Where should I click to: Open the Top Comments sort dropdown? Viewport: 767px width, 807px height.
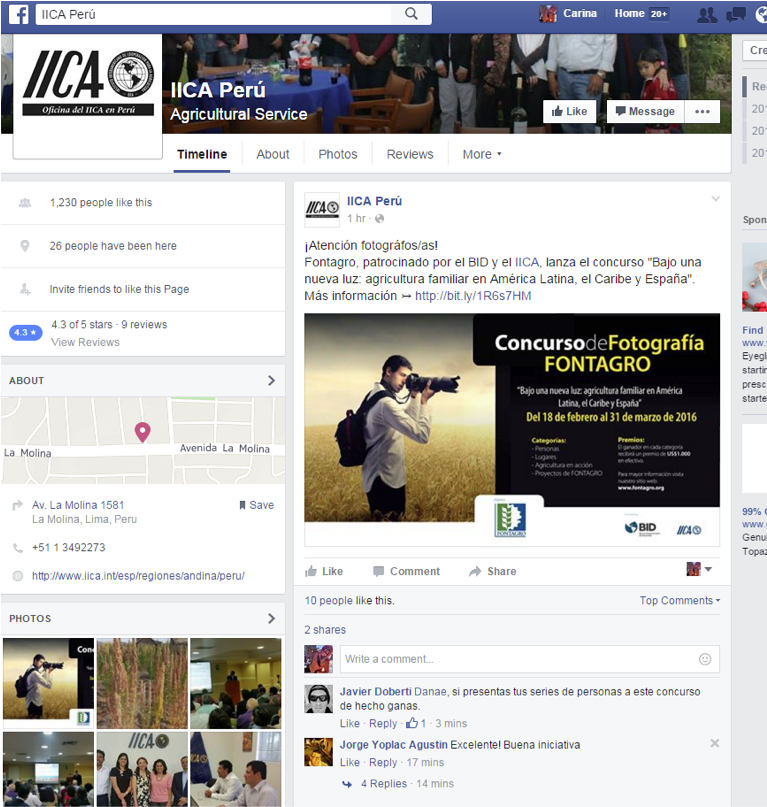[x=679, y=601]
